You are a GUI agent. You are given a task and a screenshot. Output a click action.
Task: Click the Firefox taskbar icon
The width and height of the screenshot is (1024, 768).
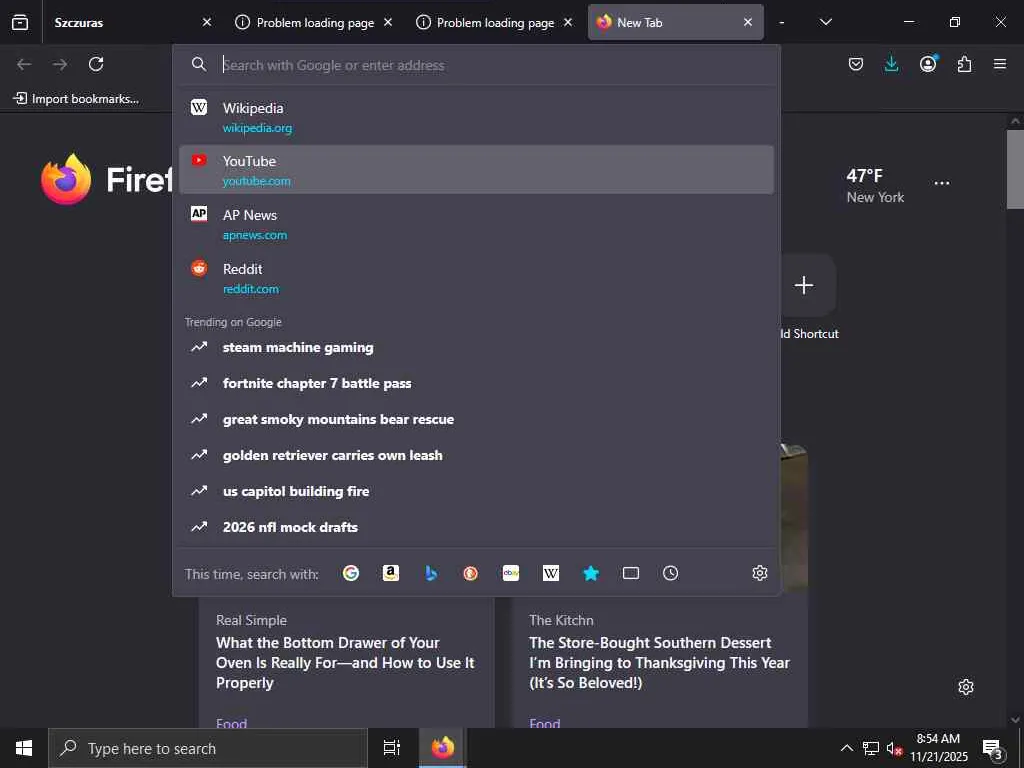[443, 748]
